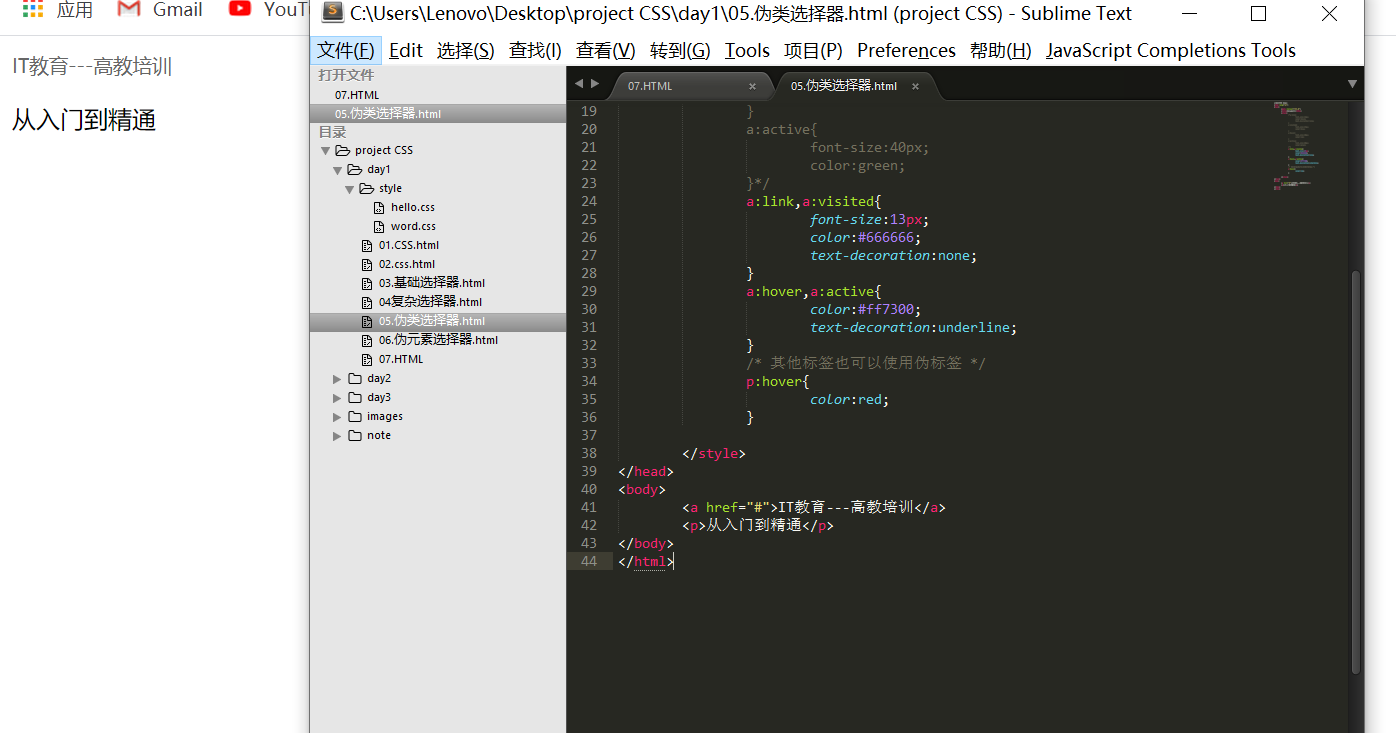Click the 03.基础选择器.html file icon
Screen dimensions: 1396x733
(x=367, y=284)
